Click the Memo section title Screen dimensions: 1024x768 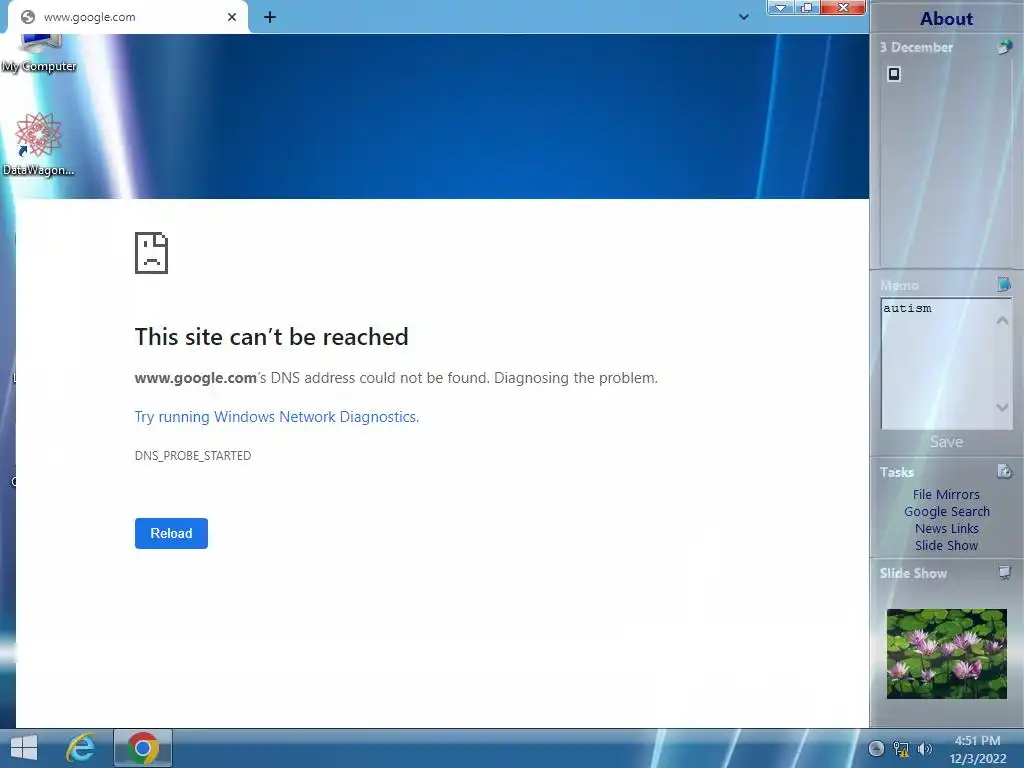(899, 285)
